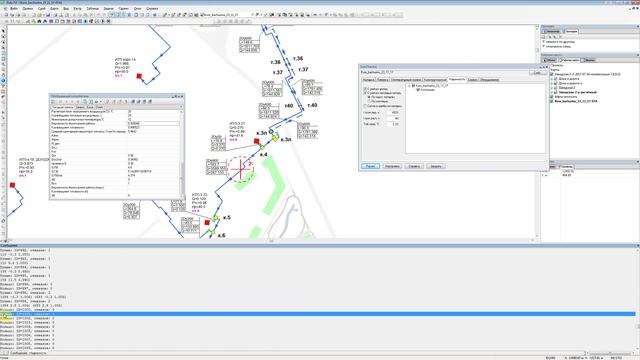
Task: Click the Справка button in dialog
Action: pos(414,166)
